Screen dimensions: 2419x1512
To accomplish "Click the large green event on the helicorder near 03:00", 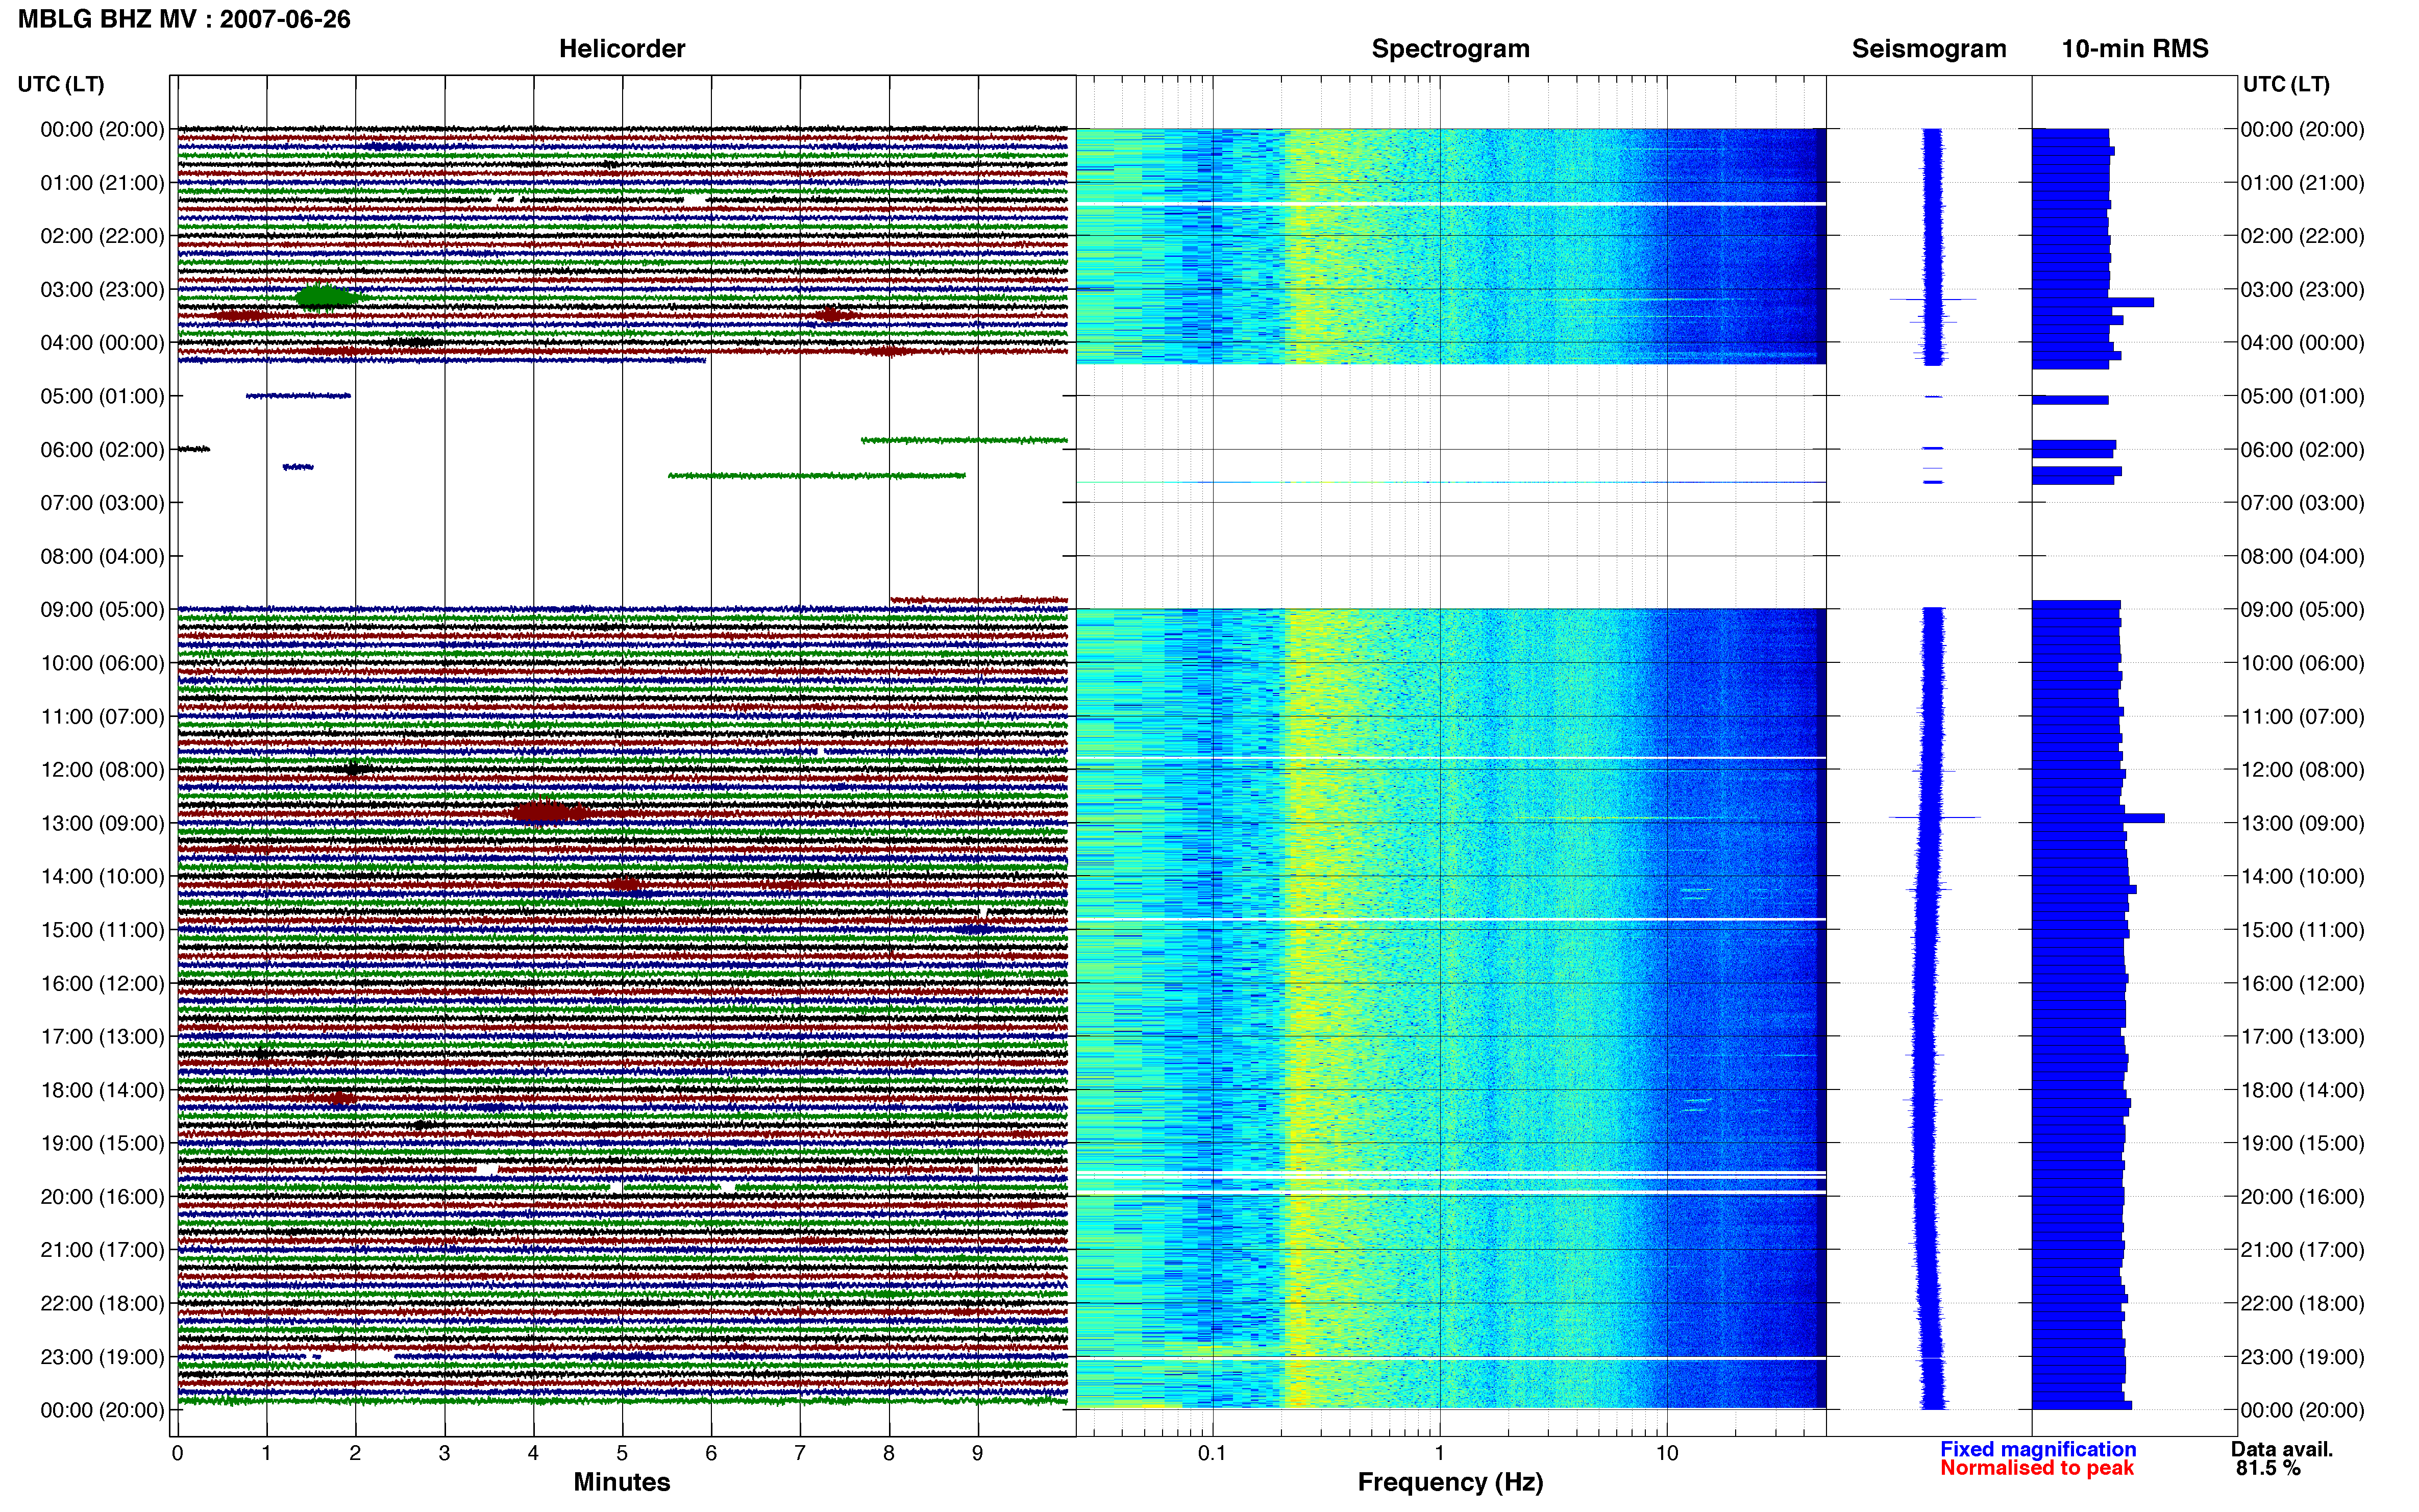I will click(x=326, y=297).
